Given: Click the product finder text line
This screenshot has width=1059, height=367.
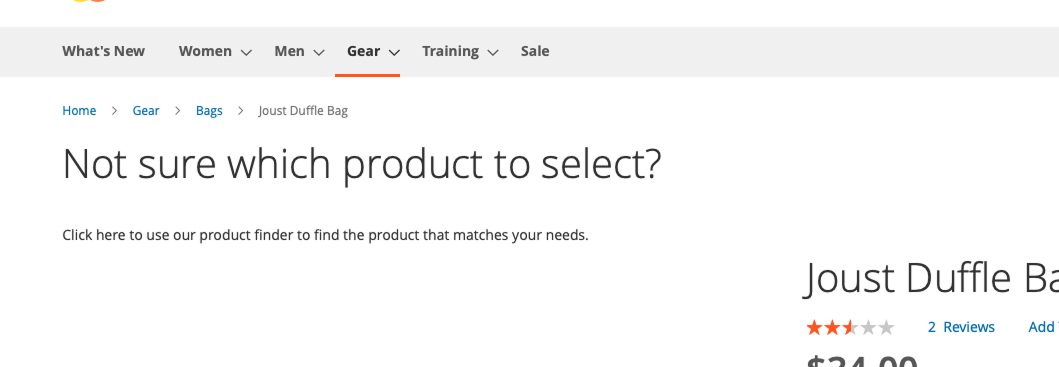Looking at the screenshot, I should point(326,235).
